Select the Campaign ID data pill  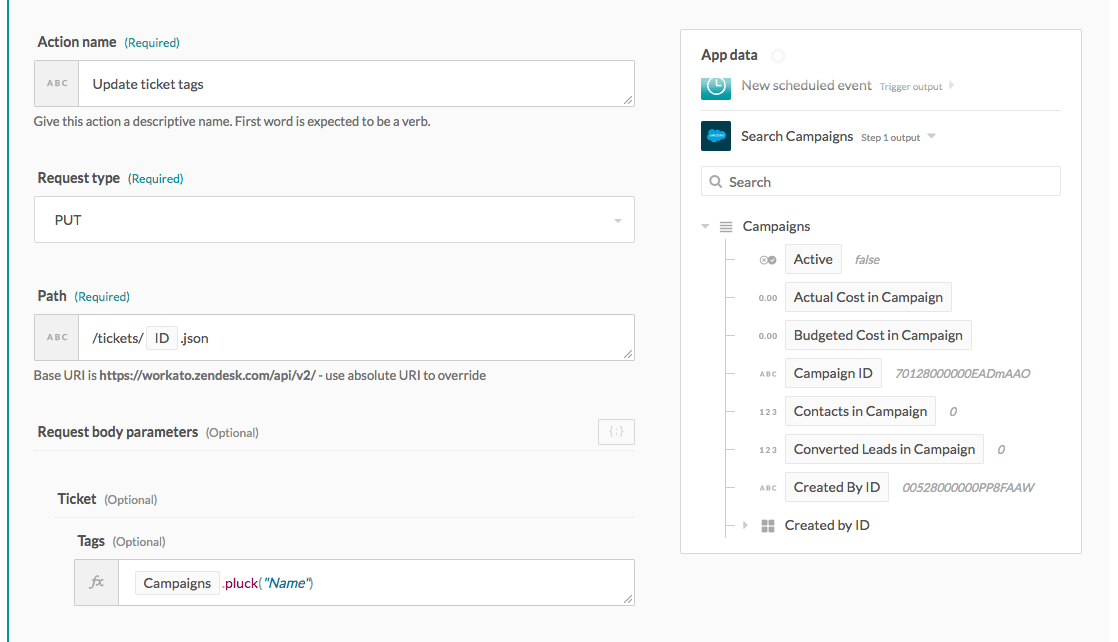[832, 374]
